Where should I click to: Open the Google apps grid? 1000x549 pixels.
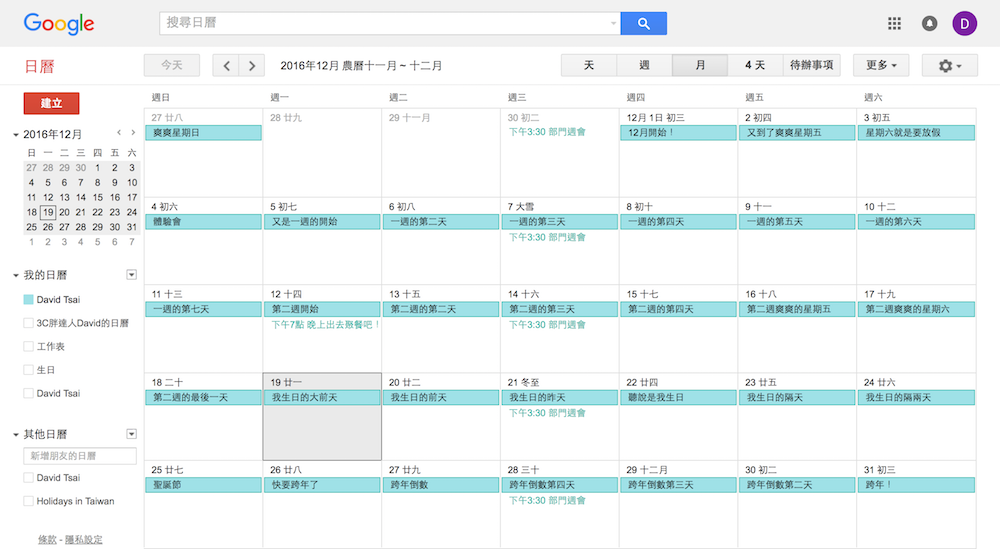894,23
